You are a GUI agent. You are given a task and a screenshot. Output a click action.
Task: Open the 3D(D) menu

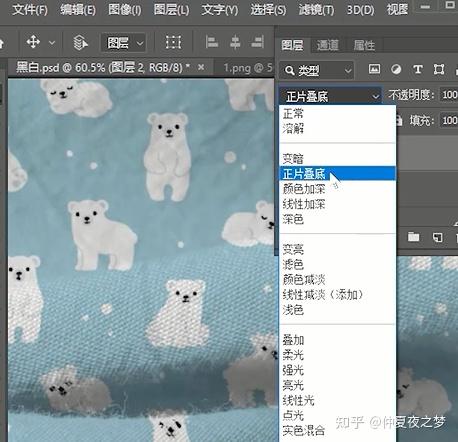pos(360,10)
